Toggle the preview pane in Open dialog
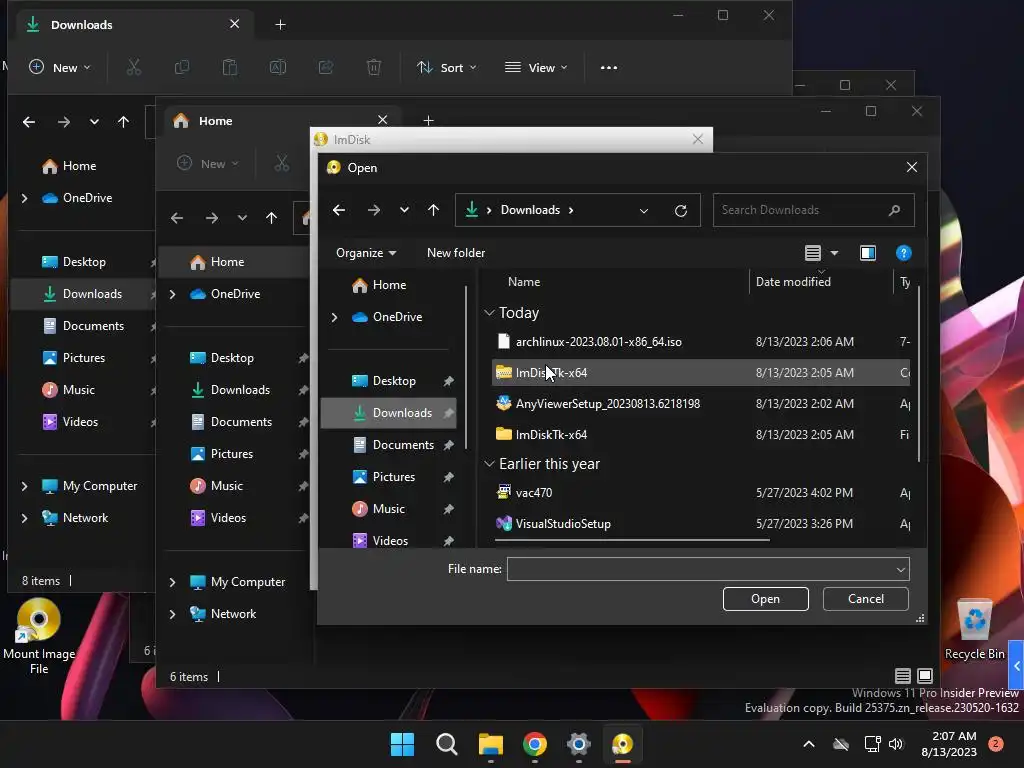The image size is (1024, 768). (x=868, y=253)
